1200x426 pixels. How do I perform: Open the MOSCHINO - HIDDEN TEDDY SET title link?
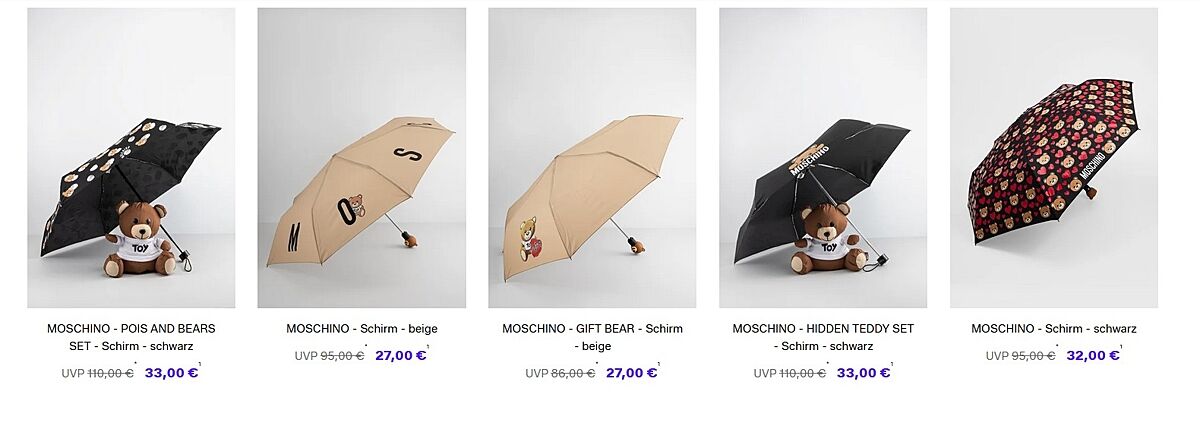click(x=823, y=337)
